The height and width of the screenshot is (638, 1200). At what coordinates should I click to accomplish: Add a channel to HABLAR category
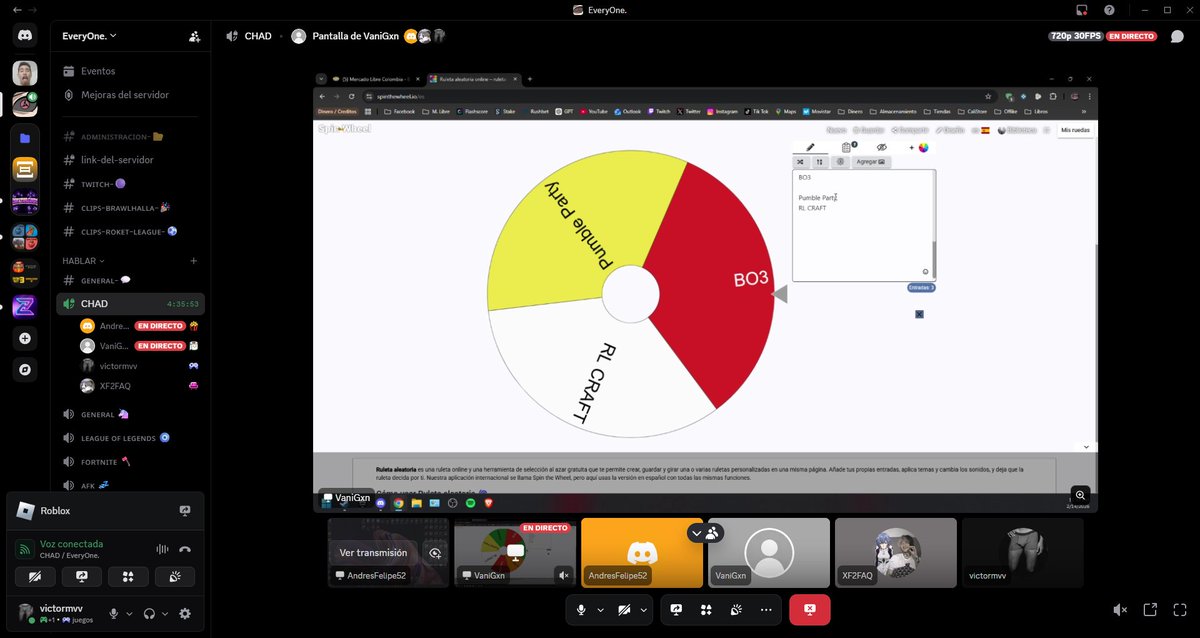pos(194,261)
